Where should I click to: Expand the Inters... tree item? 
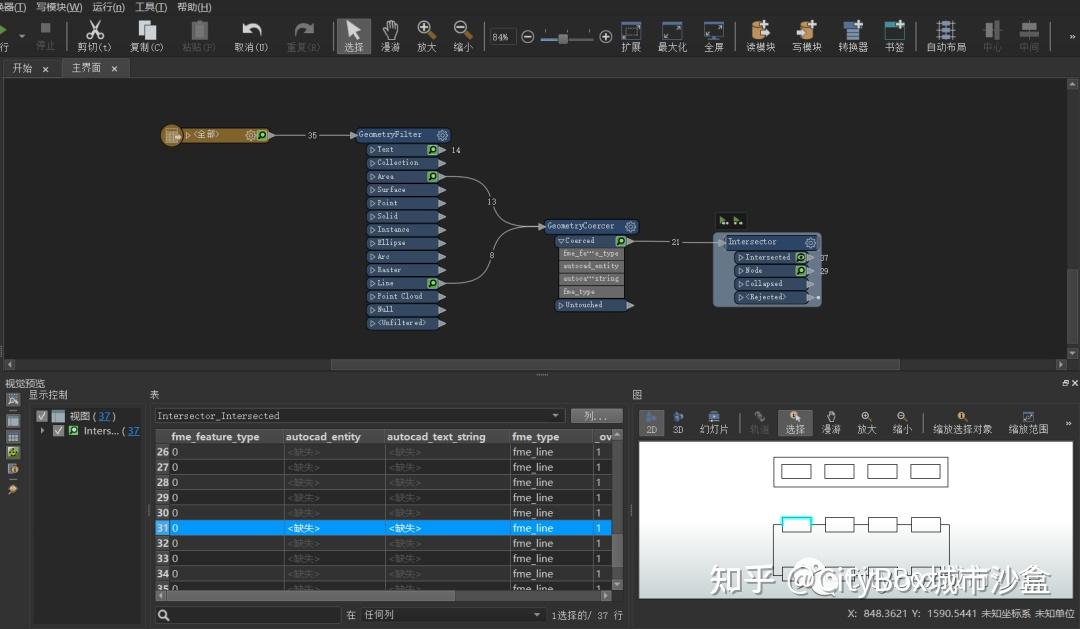43,431
